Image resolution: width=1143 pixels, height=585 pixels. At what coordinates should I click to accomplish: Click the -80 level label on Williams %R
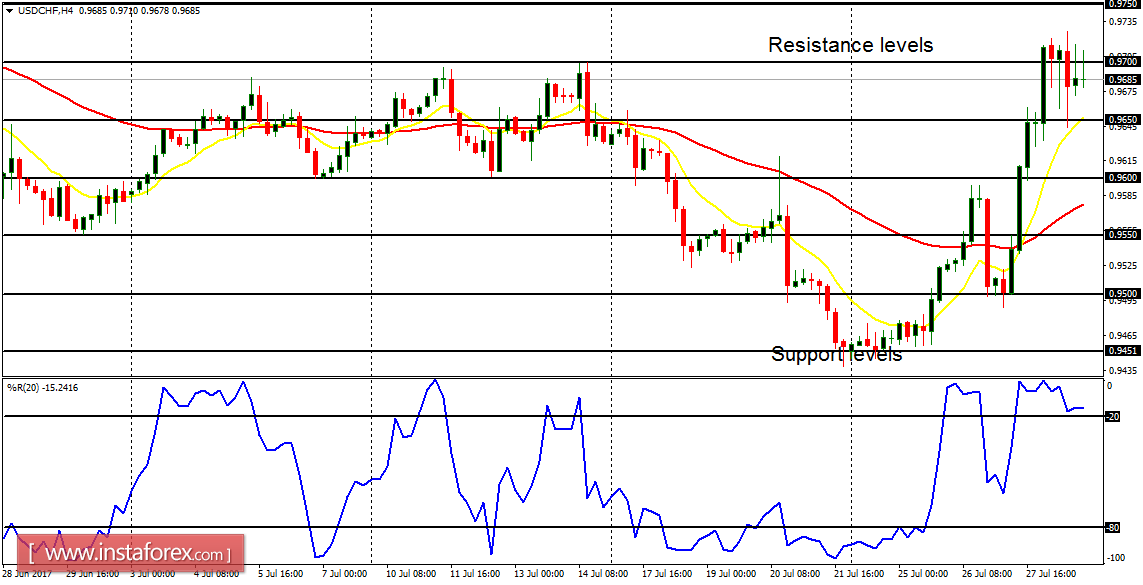point(1112,527)
